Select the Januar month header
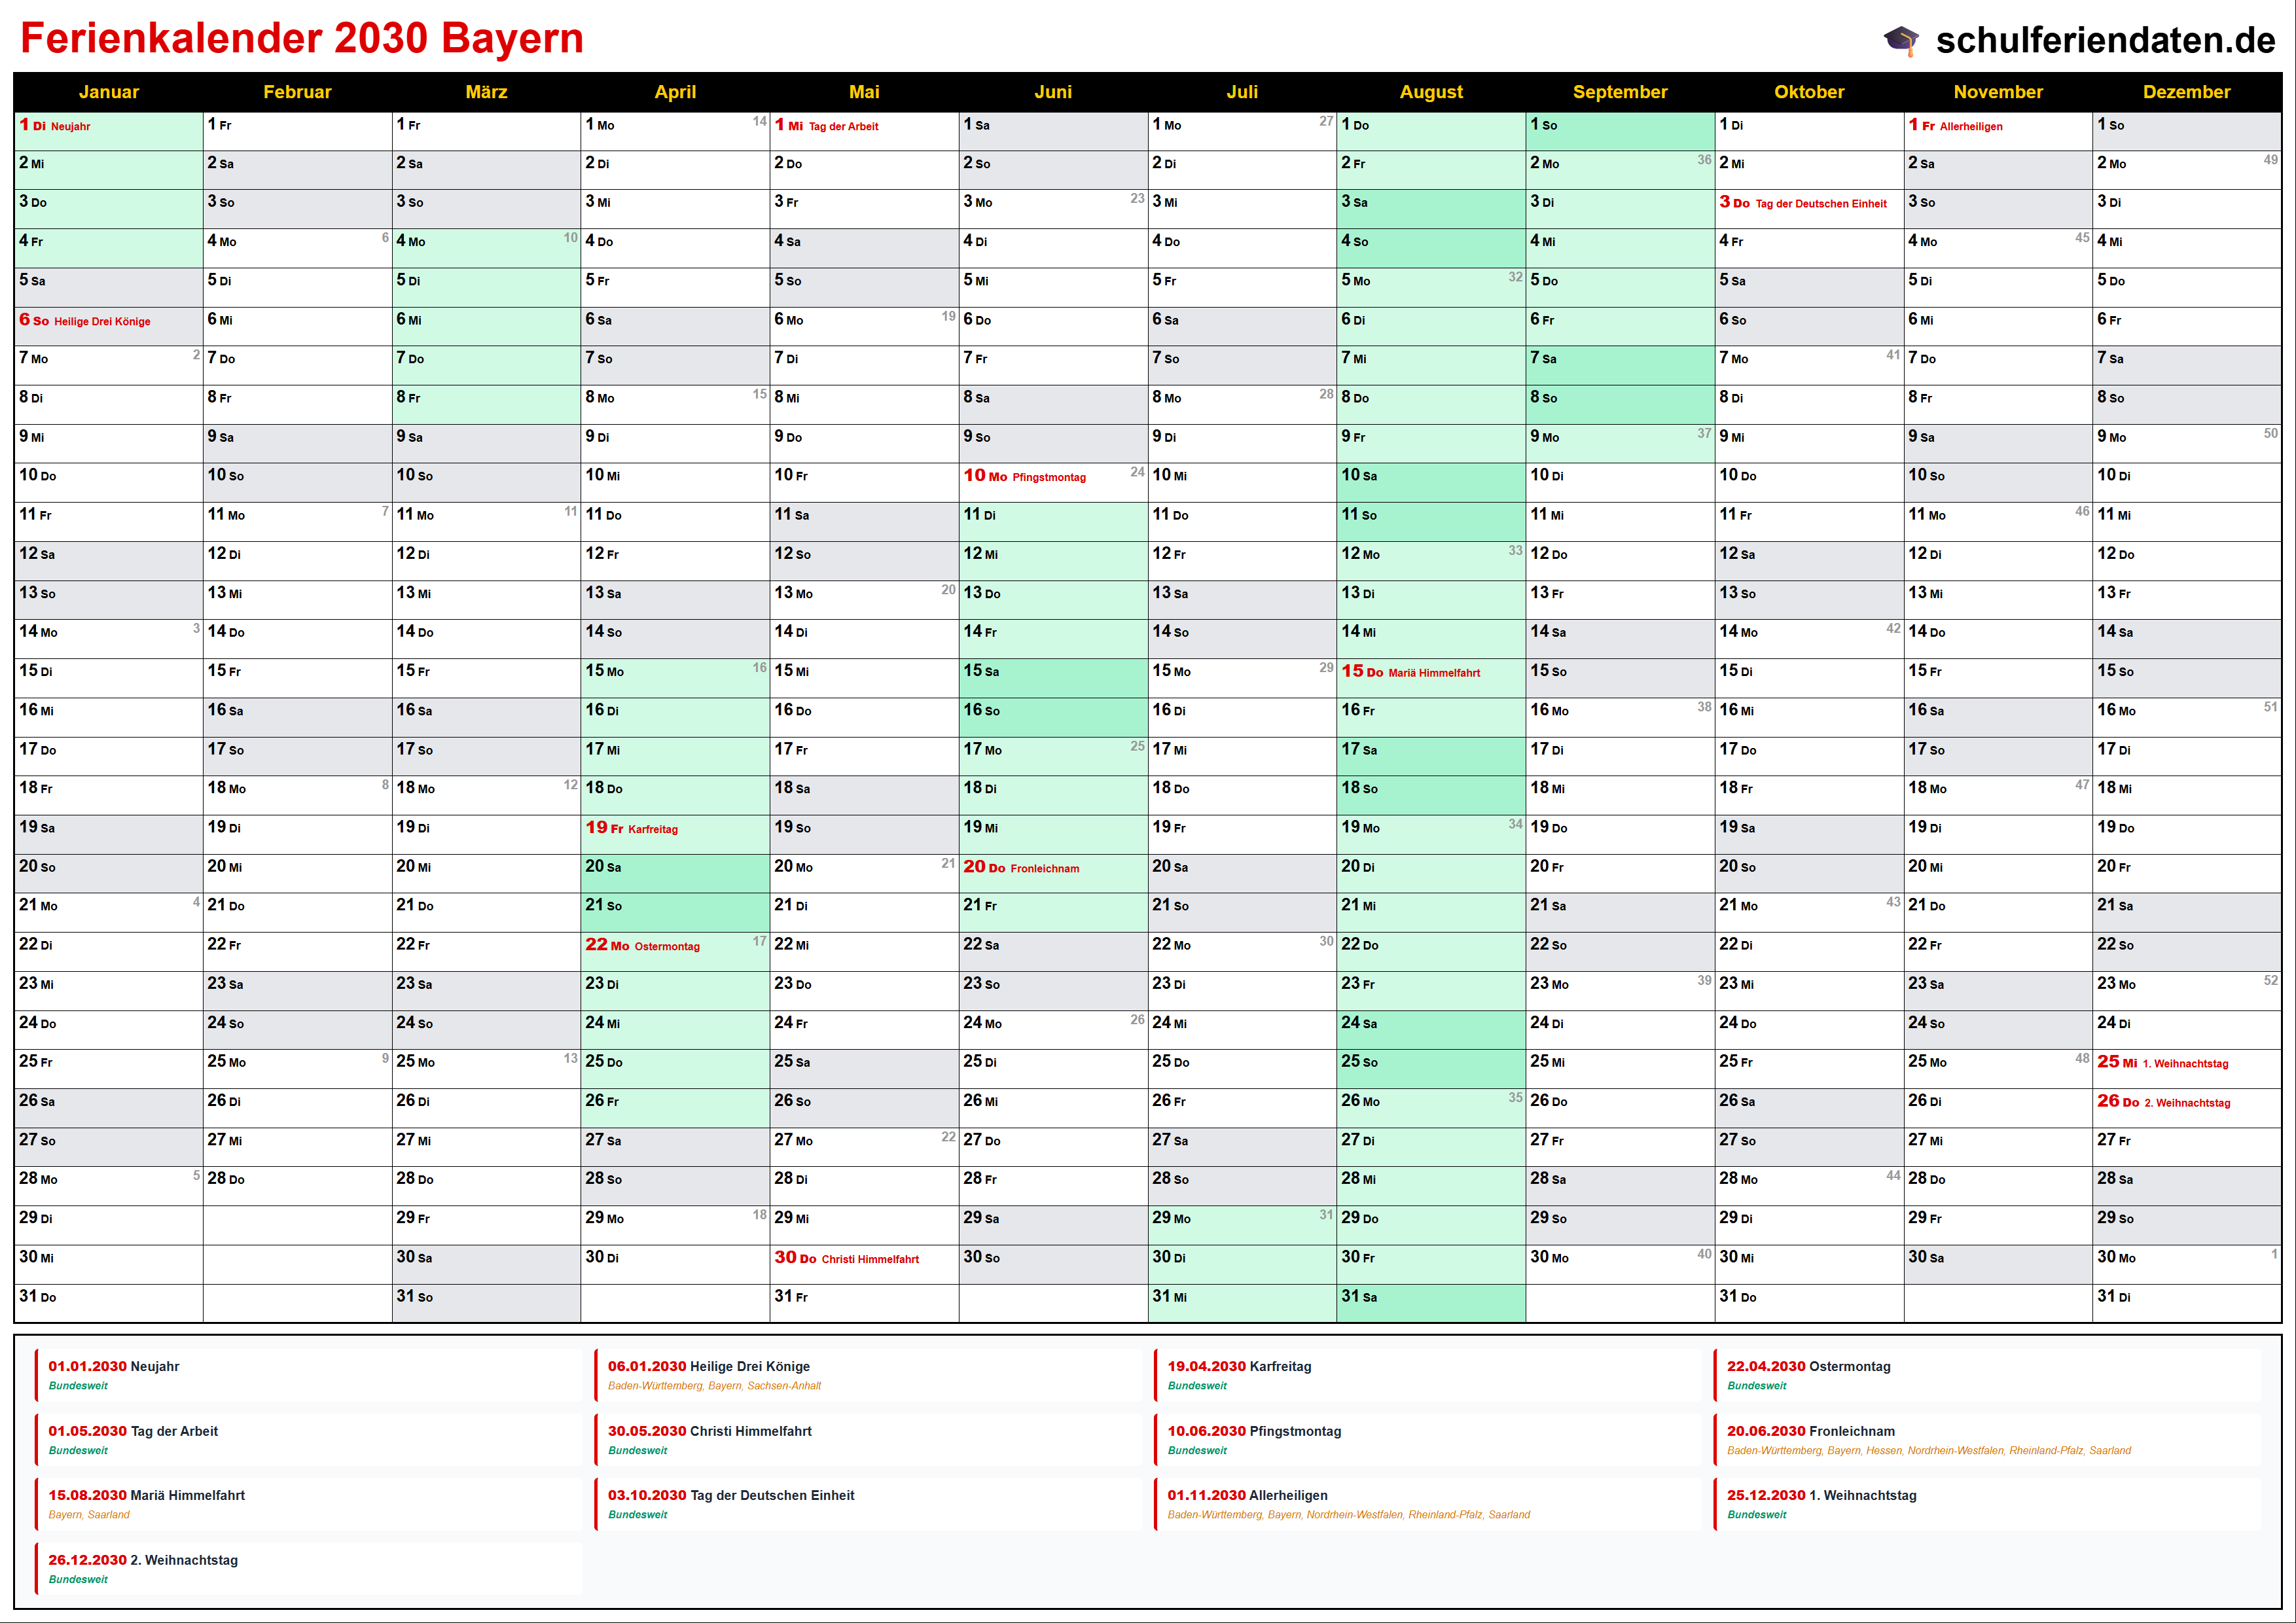The width and height of the screenshot is (2296, 1623). tap(108, 92)
